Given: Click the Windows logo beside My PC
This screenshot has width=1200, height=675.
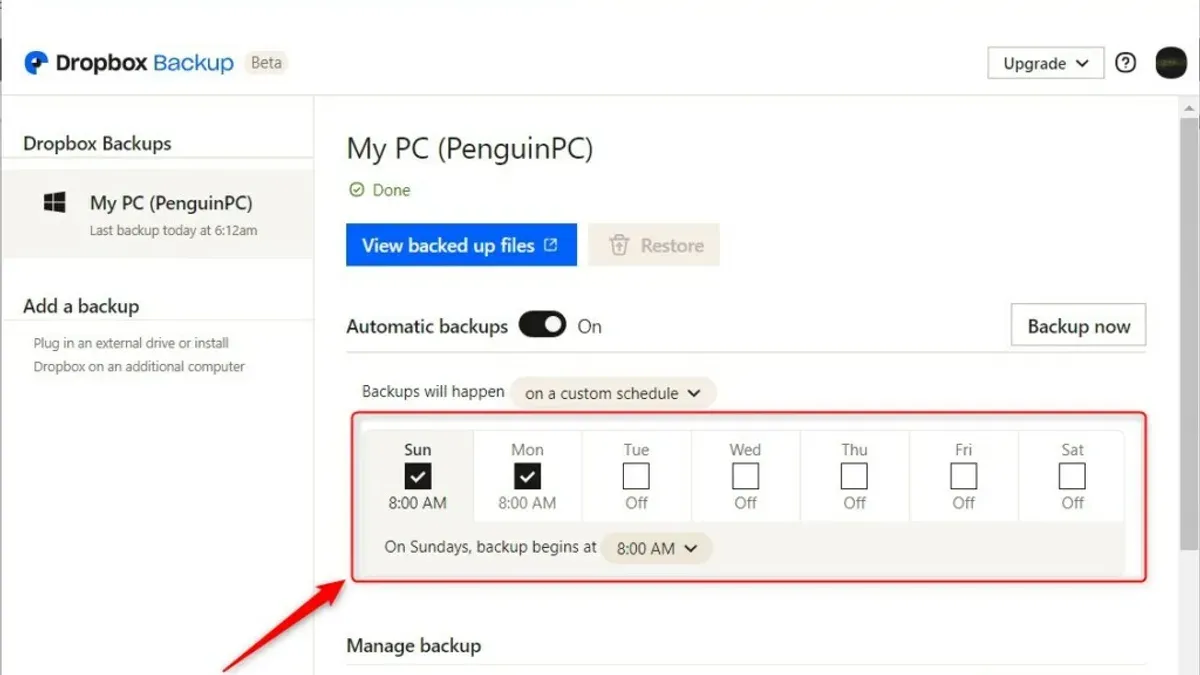Looking at the screenshot, I should tap(54, 203).
